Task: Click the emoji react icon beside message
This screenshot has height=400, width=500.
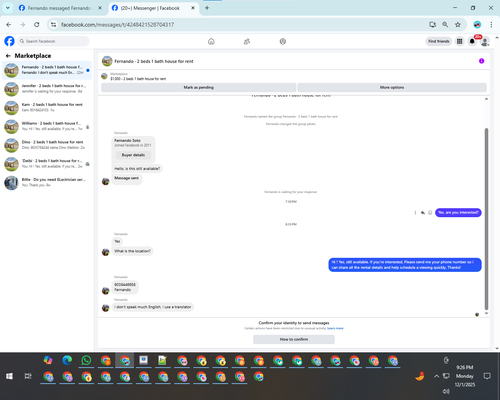Action: pos(430,213)
